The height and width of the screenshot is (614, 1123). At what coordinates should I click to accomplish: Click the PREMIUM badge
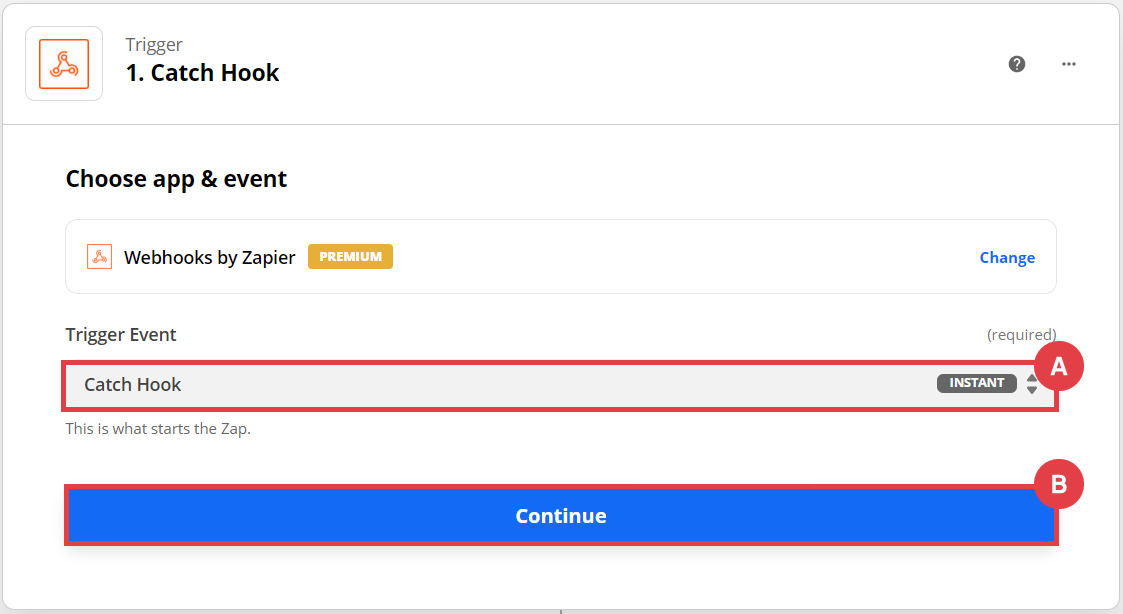point(350,257)
